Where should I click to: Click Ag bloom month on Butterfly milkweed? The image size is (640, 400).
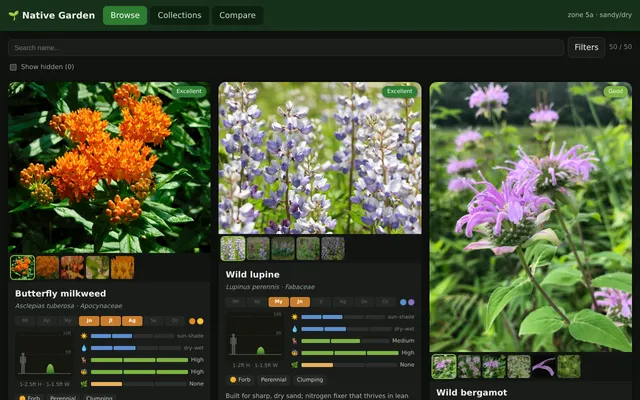[132, 321]
